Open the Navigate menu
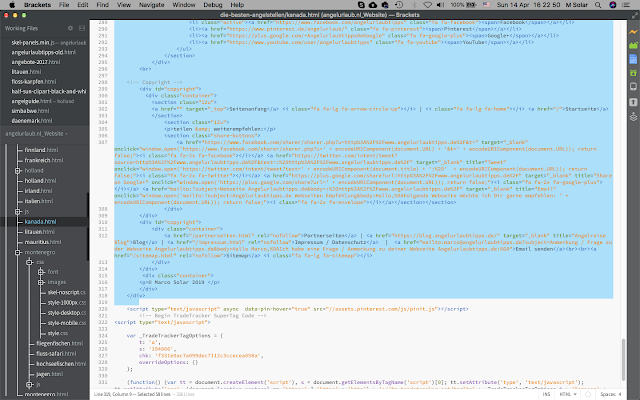Screen dimensions: 640x400 coord(151,5)
